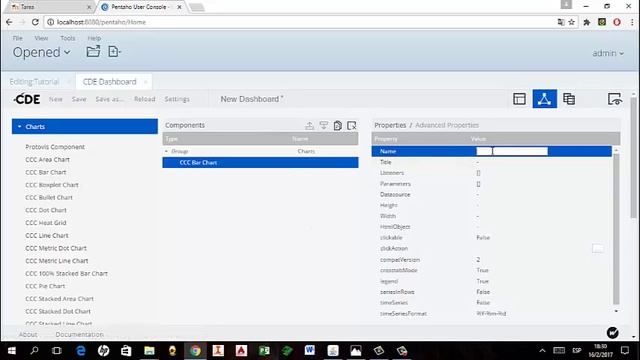Switch to the CDE Dashboard tab
Image resolution: width=640 pixels, height=360 pixels.
(x=109, y=82)
